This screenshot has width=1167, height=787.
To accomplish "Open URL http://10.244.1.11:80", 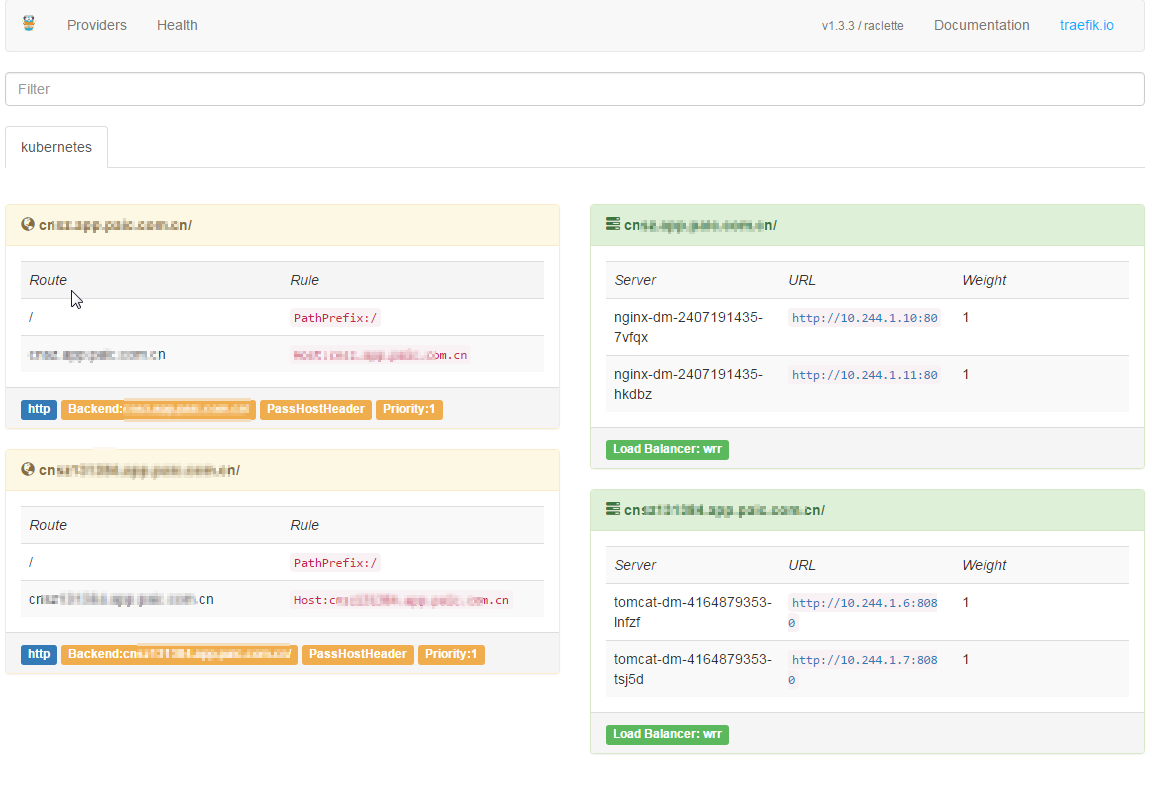I will 865,375.
